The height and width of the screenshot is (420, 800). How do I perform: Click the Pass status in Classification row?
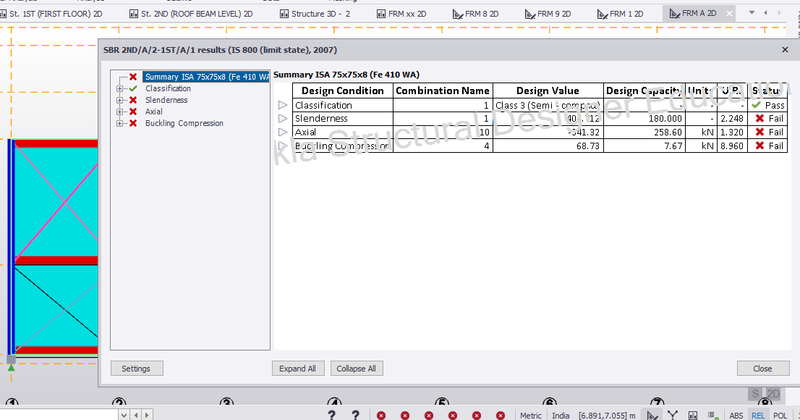[x=768, y=105]
